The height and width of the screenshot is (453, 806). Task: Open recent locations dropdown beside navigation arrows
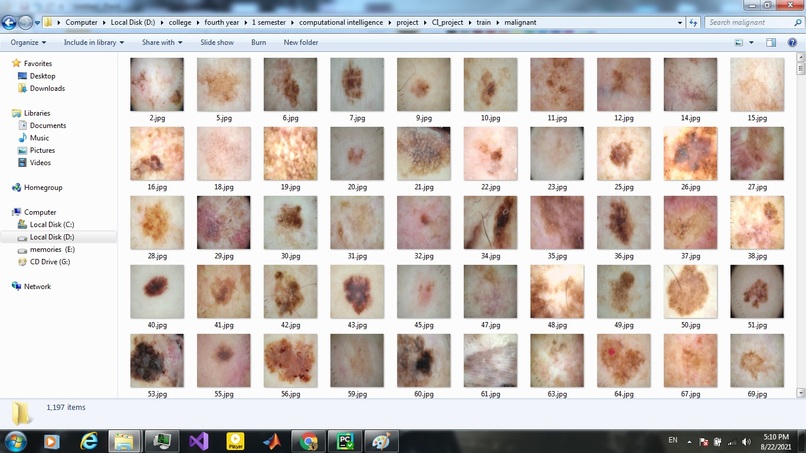pos(37,23)
